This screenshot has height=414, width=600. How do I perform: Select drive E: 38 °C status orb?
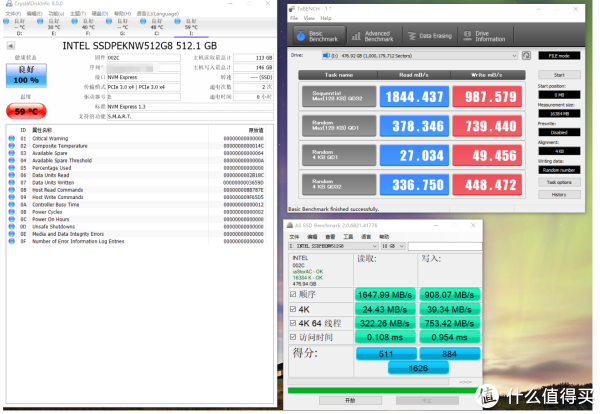[x=40, y=21]
